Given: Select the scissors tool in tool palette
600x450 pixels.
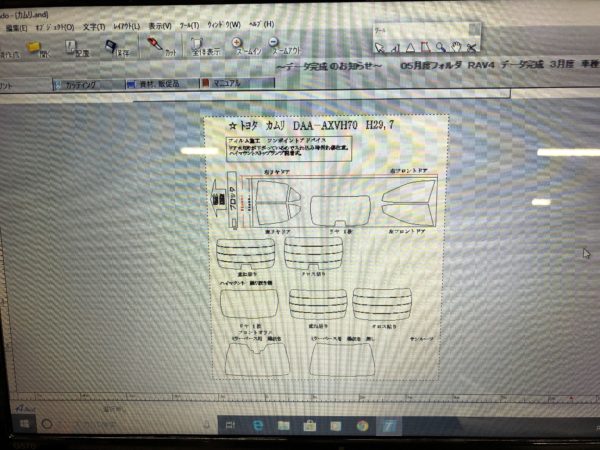Looking at the screenshot, I should (472, 47).
